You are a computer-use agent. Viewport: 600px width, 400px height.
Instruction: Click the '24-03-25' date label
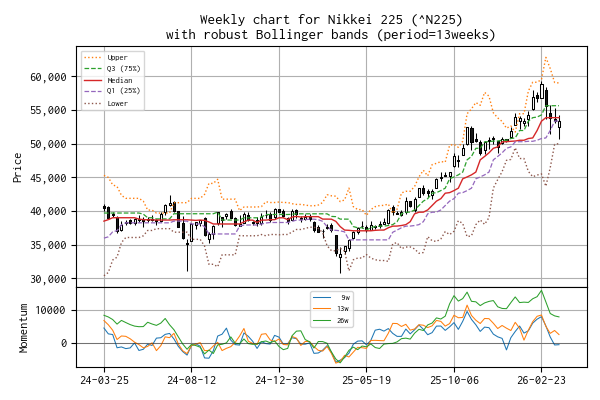pos(104,380)
